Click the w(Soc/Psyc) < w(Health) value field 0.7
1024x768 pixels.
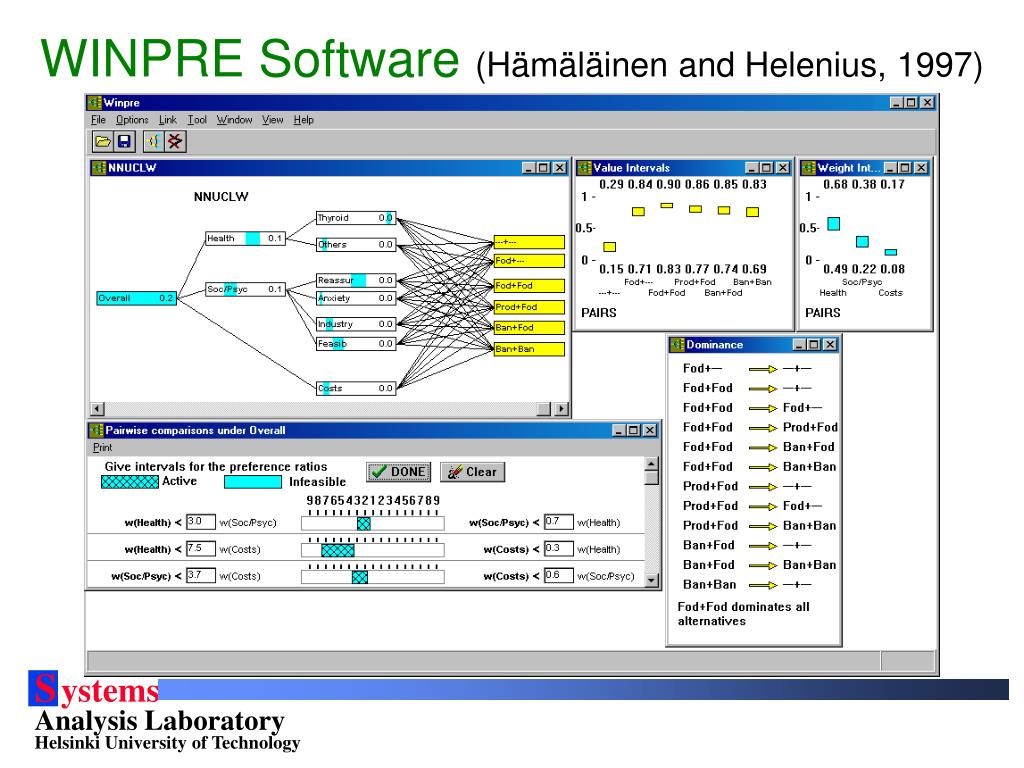click(x=558, y=522)
